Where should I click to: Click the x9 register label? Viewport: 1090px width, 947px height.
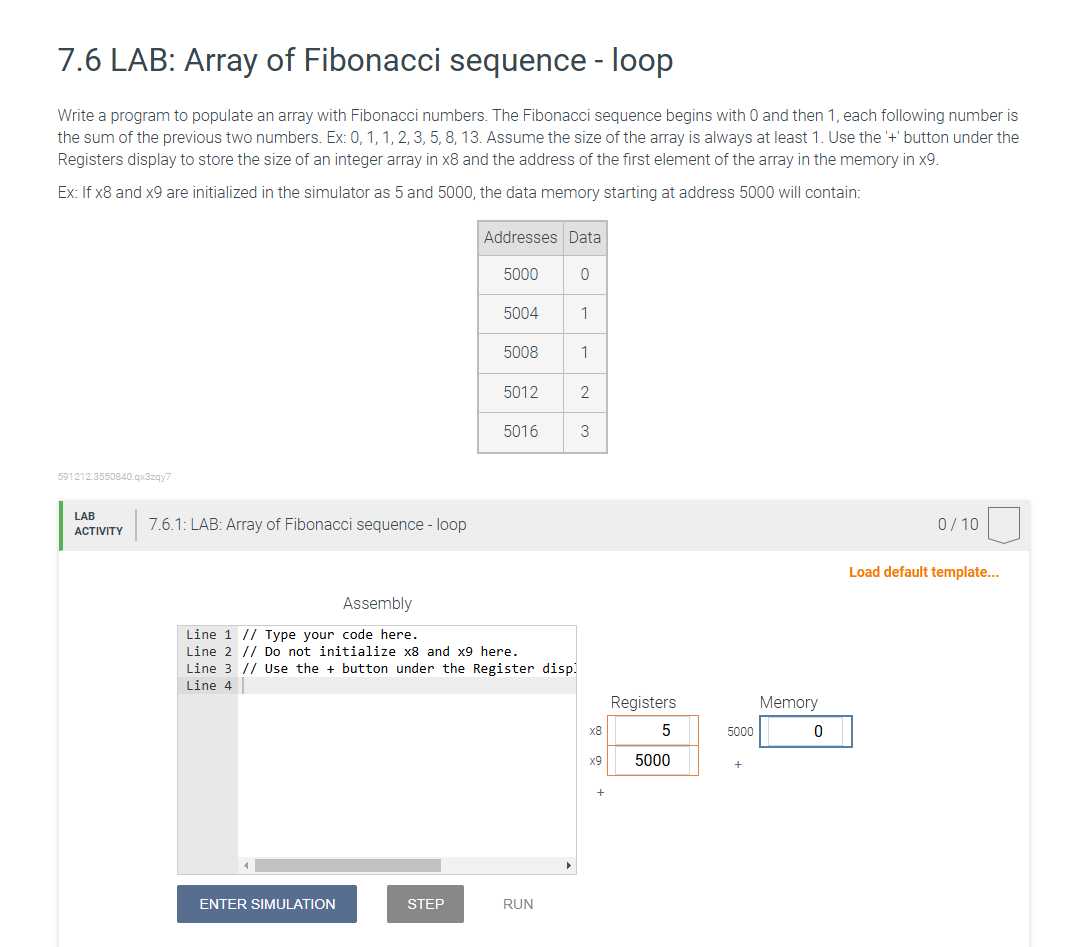[x=595, y=761]
